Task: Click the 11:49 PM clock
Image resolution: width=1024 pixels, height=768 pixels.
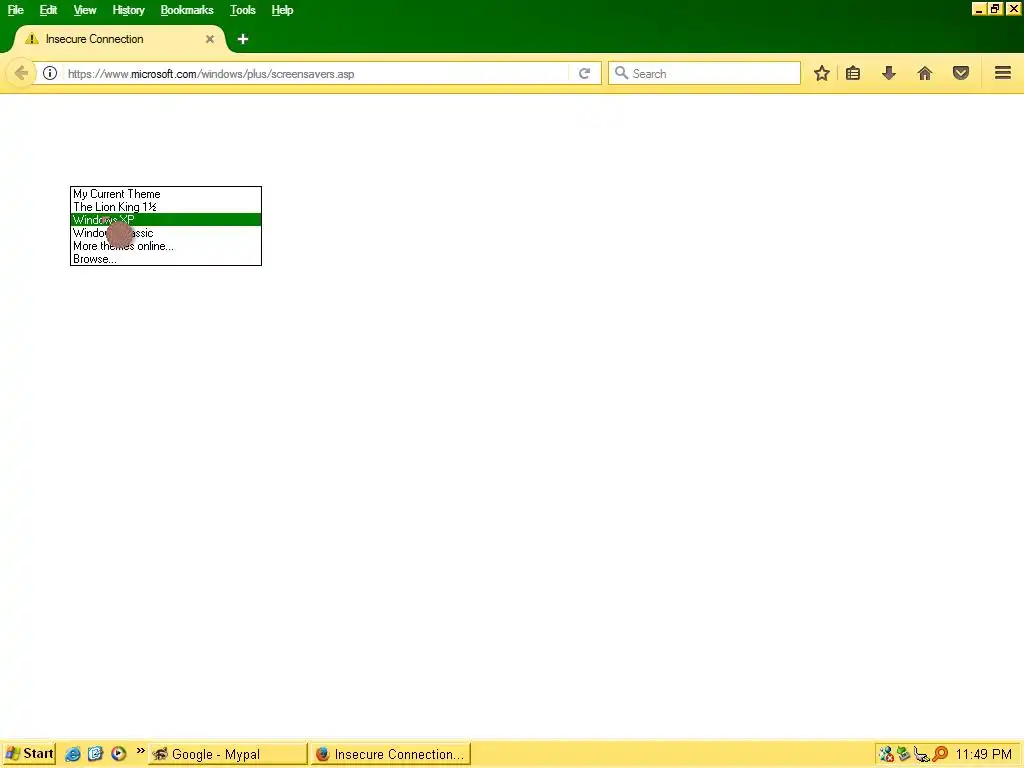Action: [984, 754]
